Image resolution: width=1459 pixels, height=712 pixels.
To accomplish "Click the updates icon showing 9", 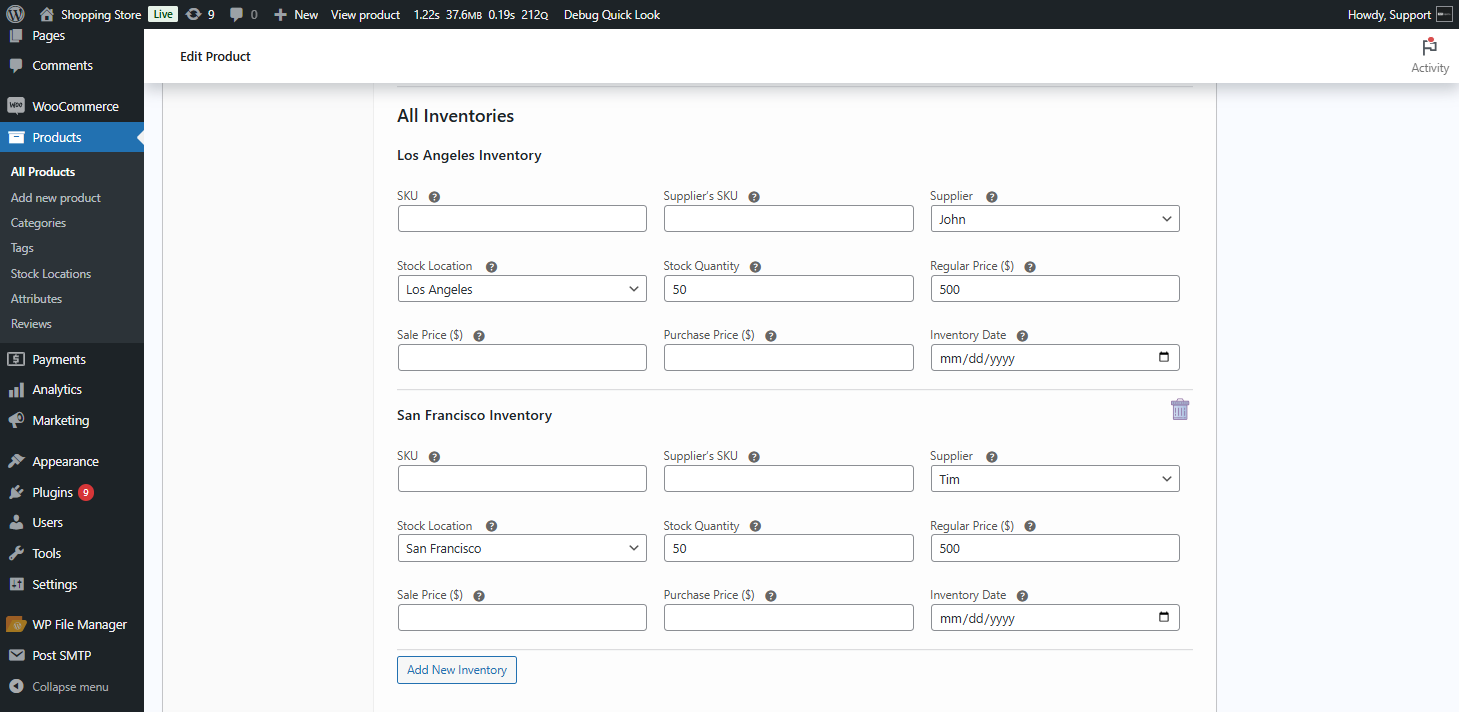I will pos(200,14).
